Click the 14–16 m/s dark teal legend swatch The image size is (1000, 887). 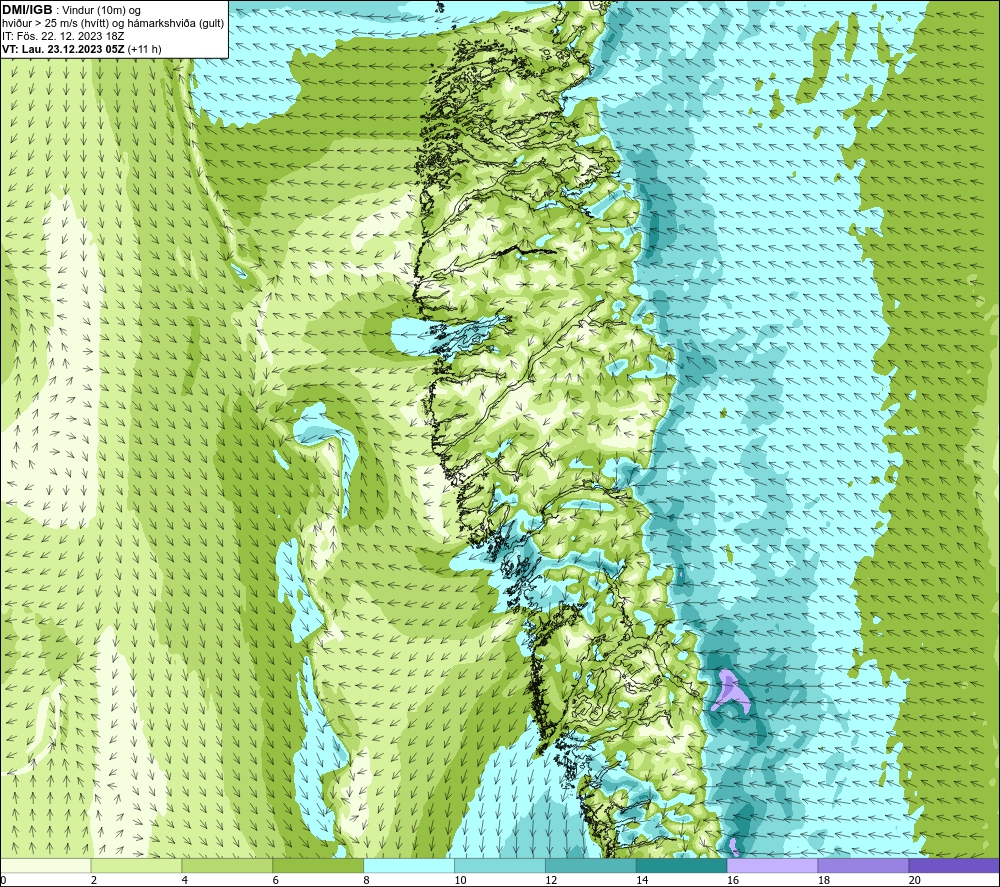coord(682,865)
